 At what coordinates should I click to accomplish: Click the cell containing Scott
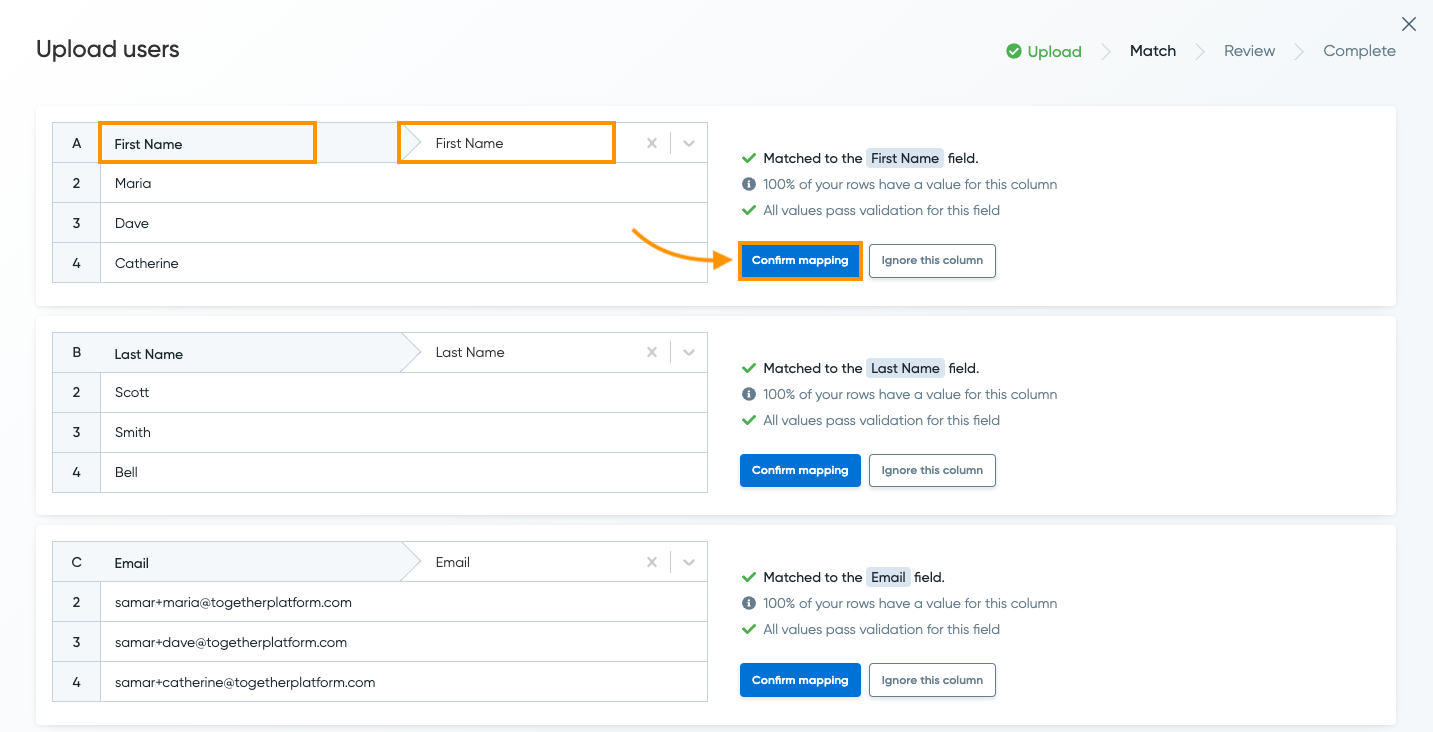(404, 392)
